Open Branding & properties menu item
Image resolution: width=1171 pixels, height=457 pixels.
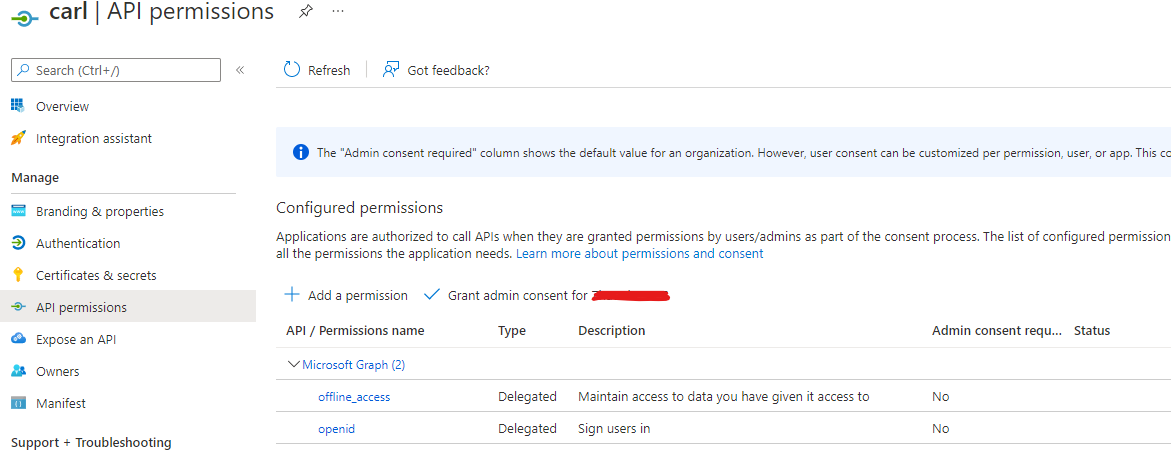click(x=99, y=211)
